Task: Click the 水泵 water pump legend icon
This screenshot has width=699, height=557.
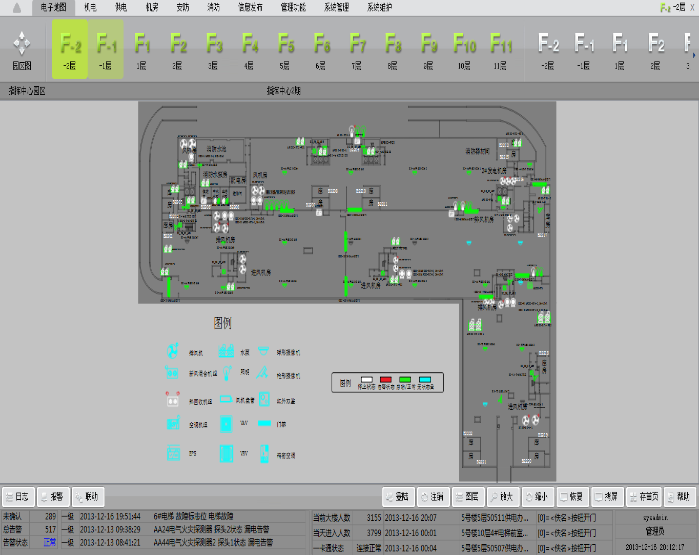Action: point(226,351)
